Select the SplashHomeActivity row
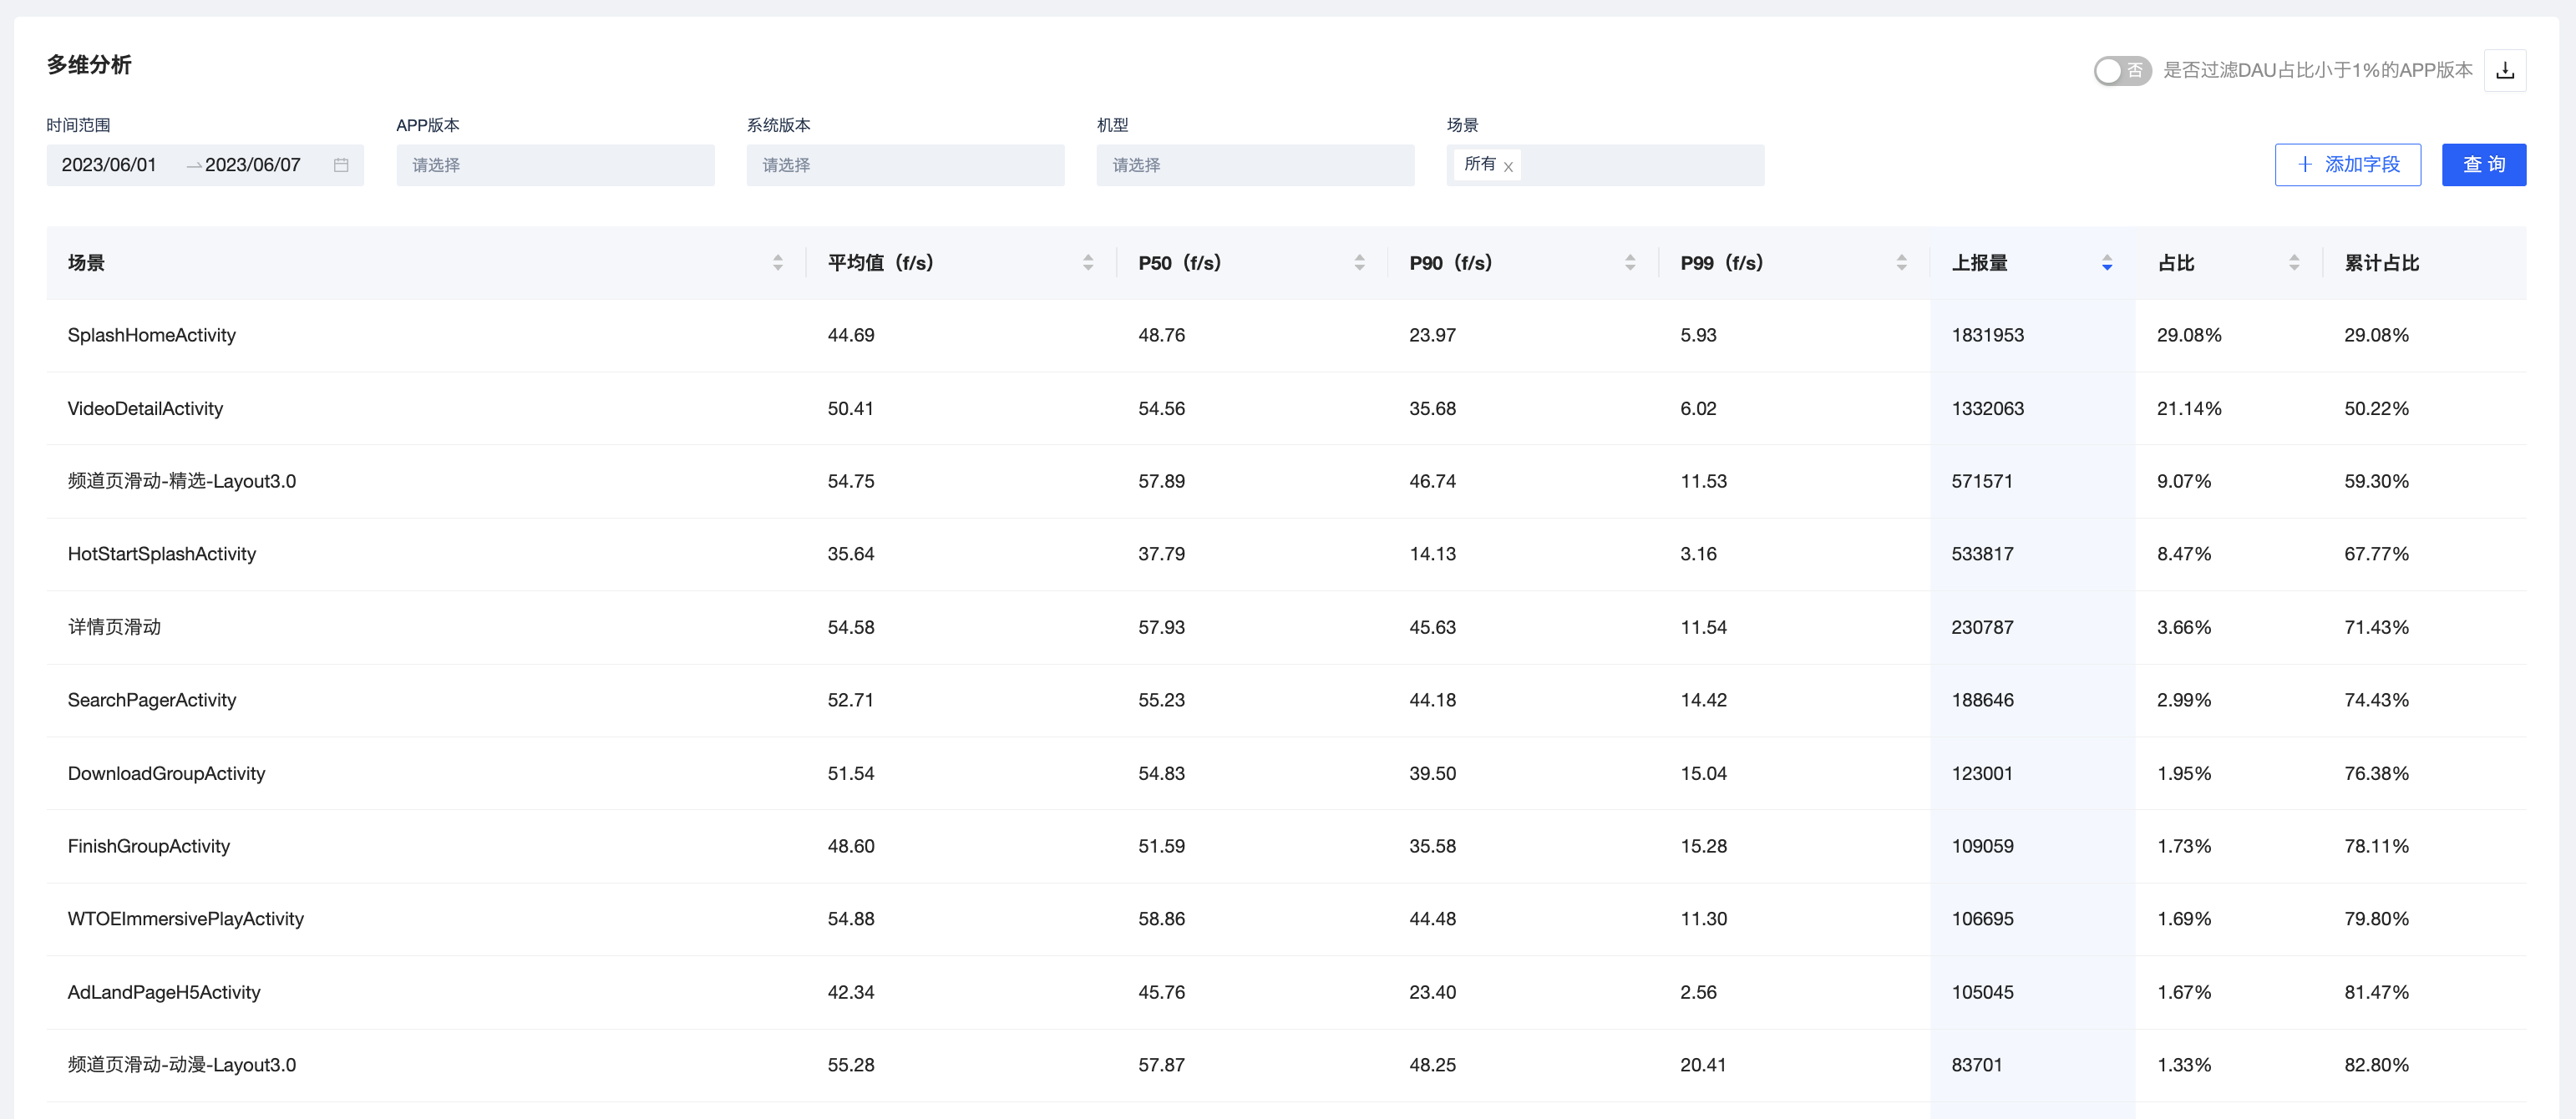This screenshot has height=1119, width=2576. 1286,336
